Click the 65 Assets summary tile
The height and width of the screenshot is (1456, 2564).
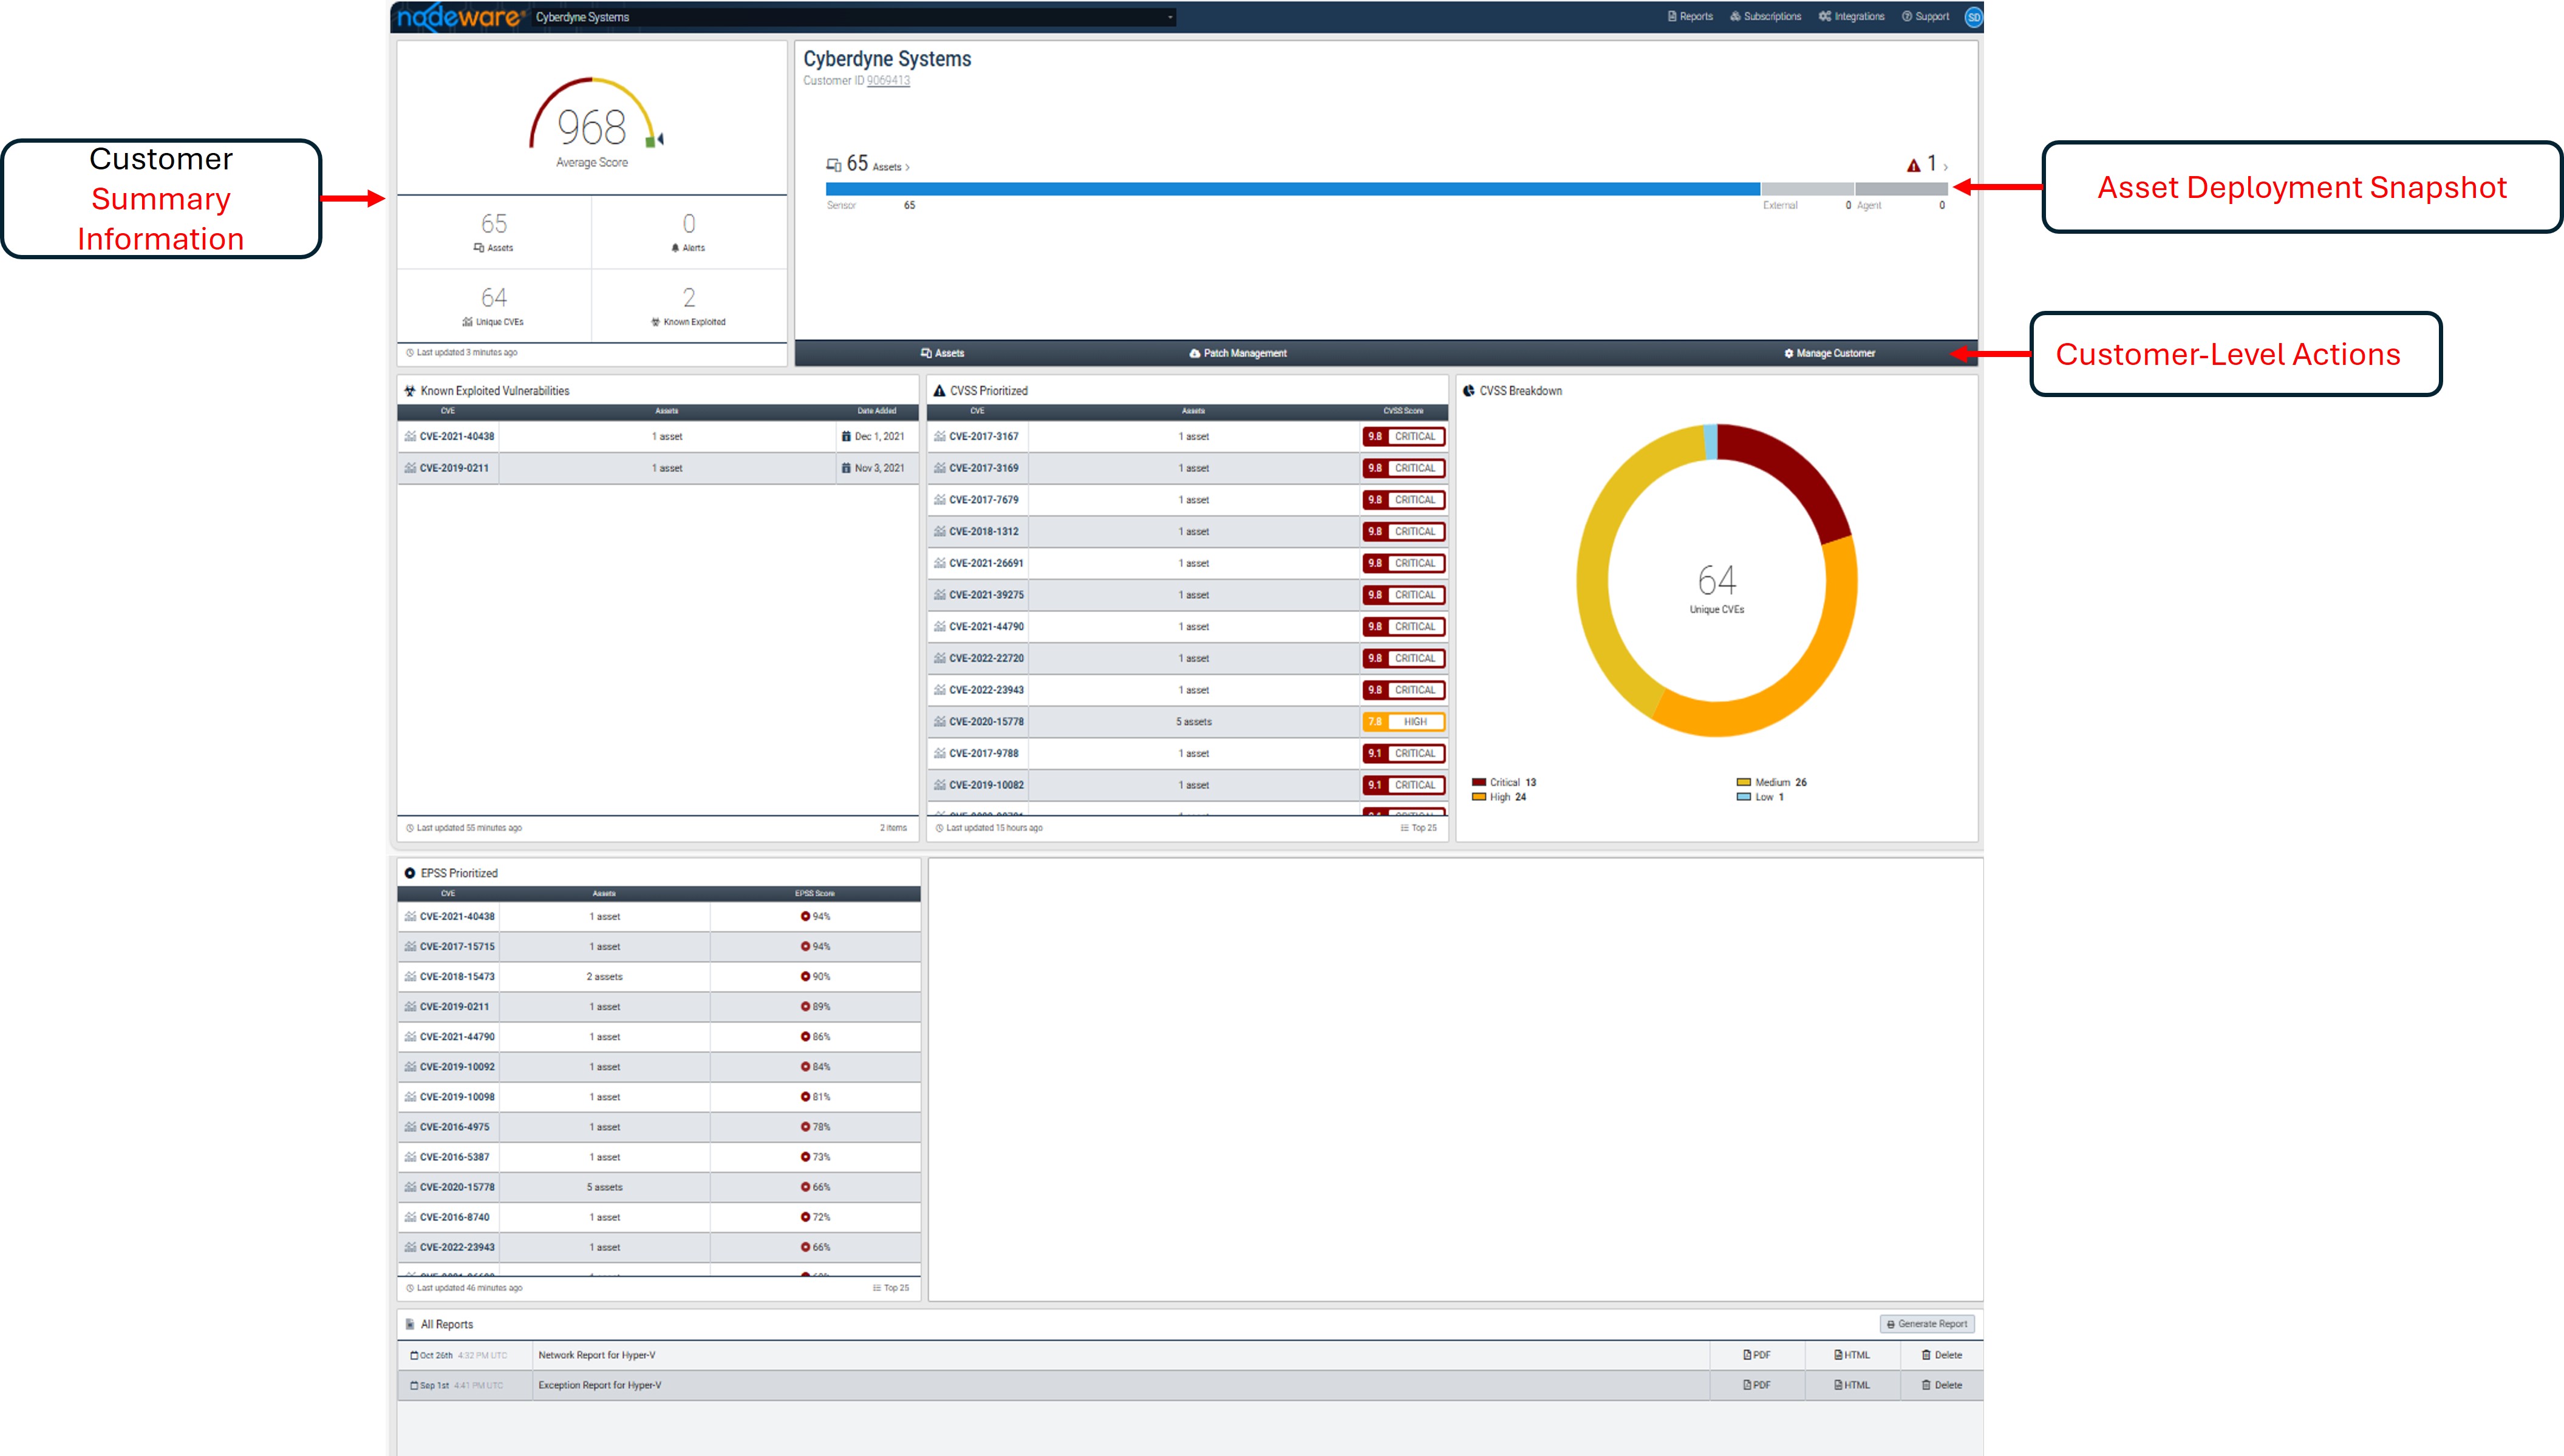click(494, 232)
